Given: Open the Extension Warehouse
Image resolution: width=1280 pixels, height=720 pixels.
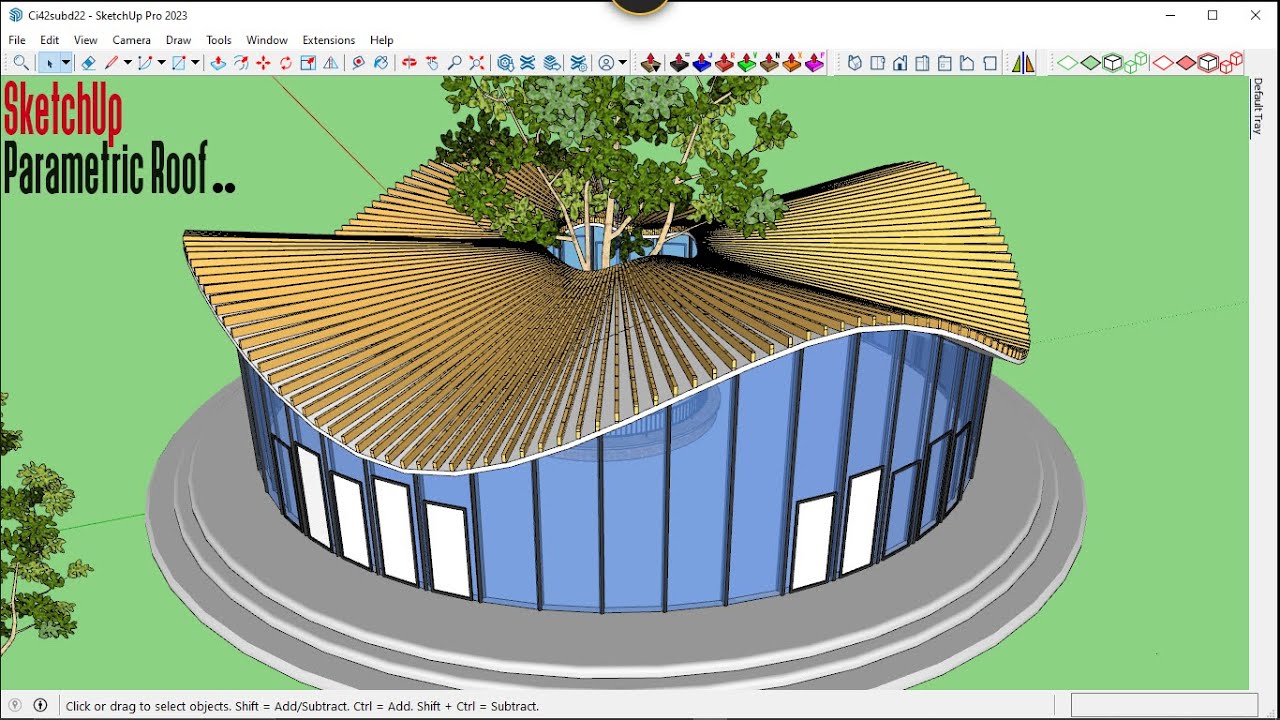Looking at the screenshot, I should [528, 63].
